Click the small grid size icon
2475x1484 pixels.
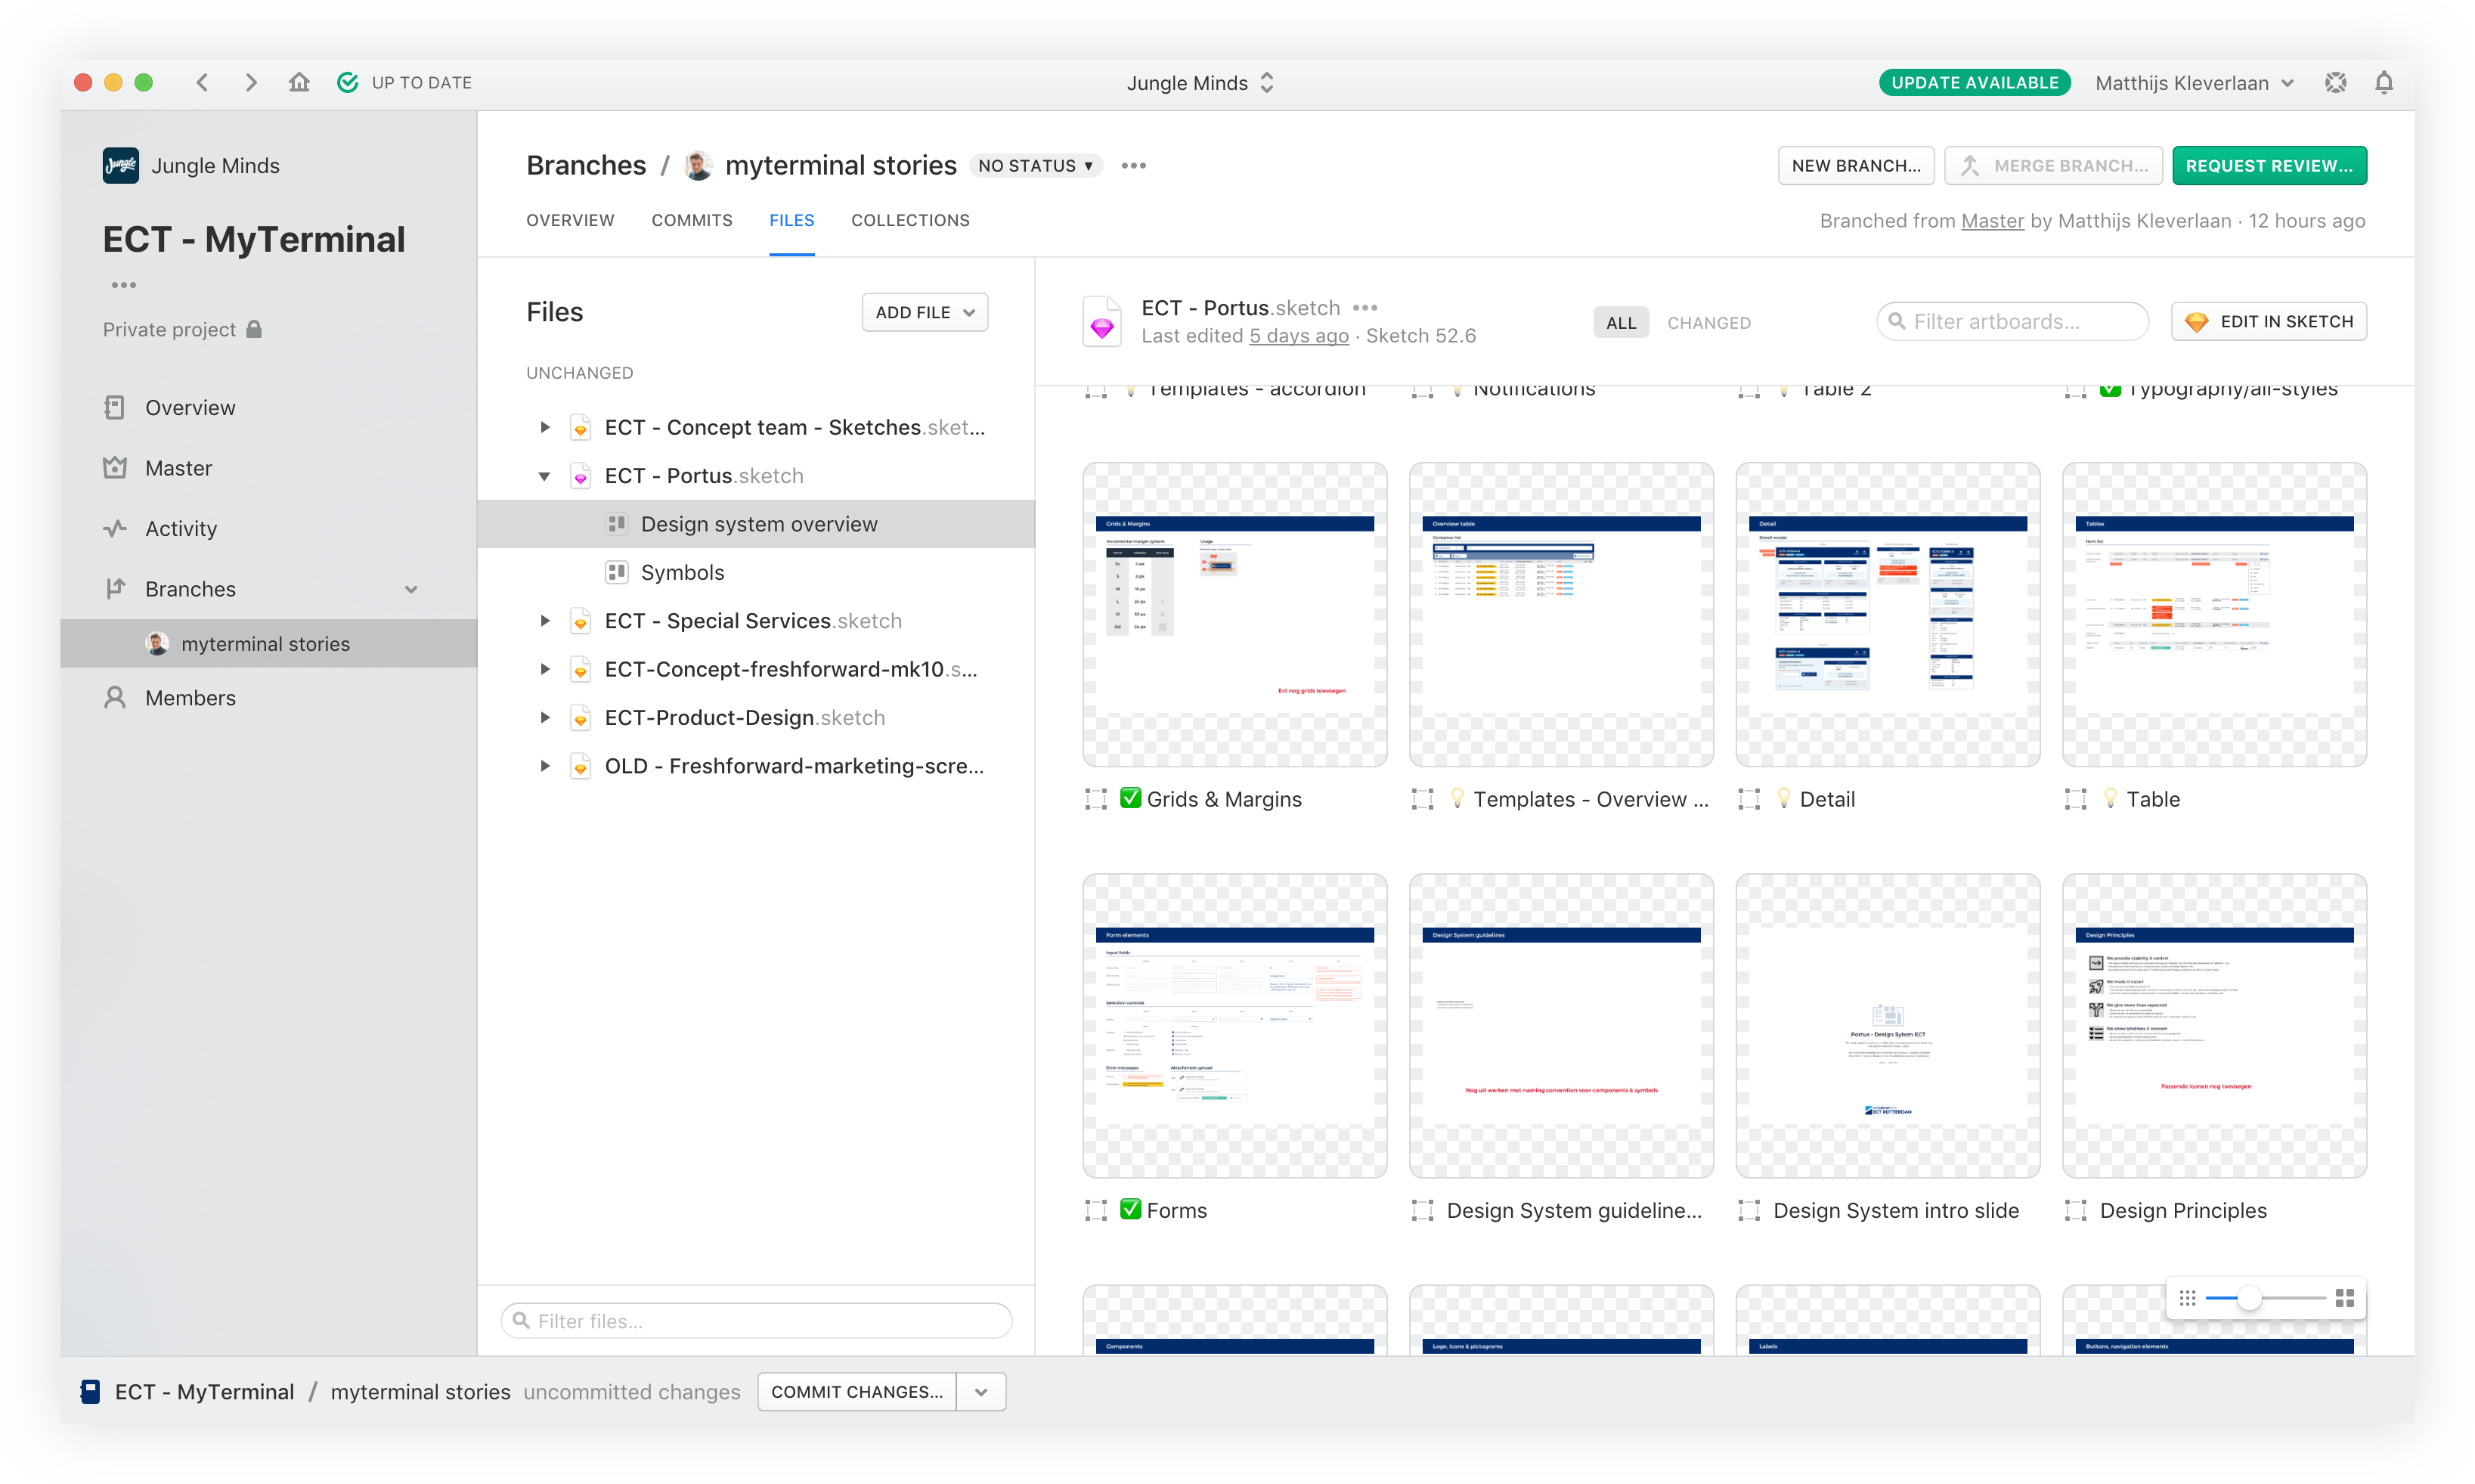[2187, 1298]
